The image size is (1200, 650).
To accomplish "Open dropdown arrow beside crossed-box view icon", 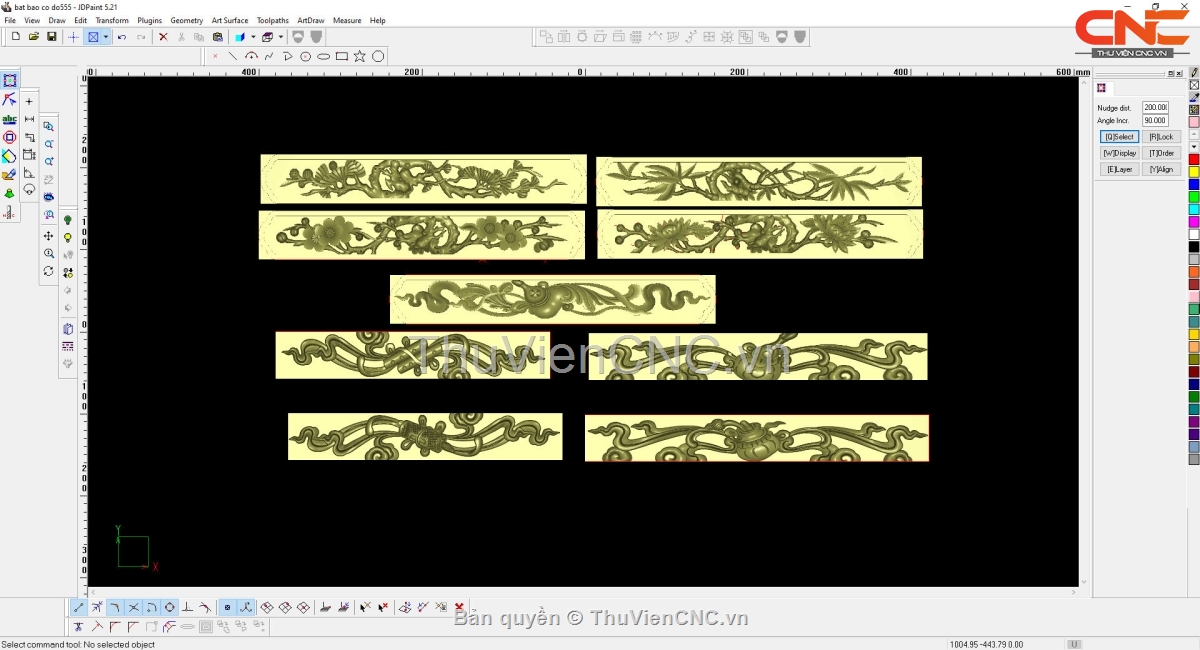I will coord(105,37).
